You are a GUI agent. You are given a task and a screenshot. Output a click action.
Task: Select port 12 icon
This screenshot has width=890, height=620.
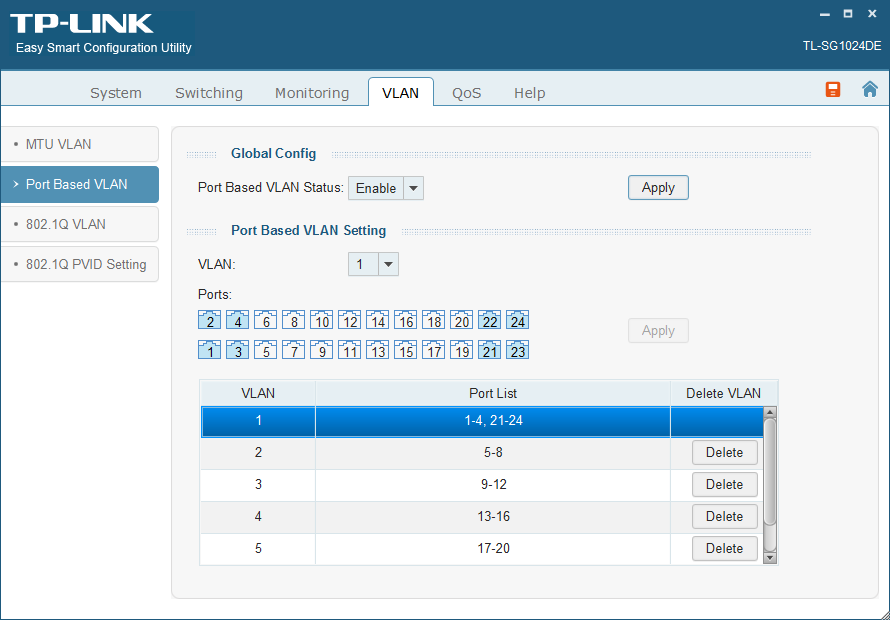click(x=350, y=320)
